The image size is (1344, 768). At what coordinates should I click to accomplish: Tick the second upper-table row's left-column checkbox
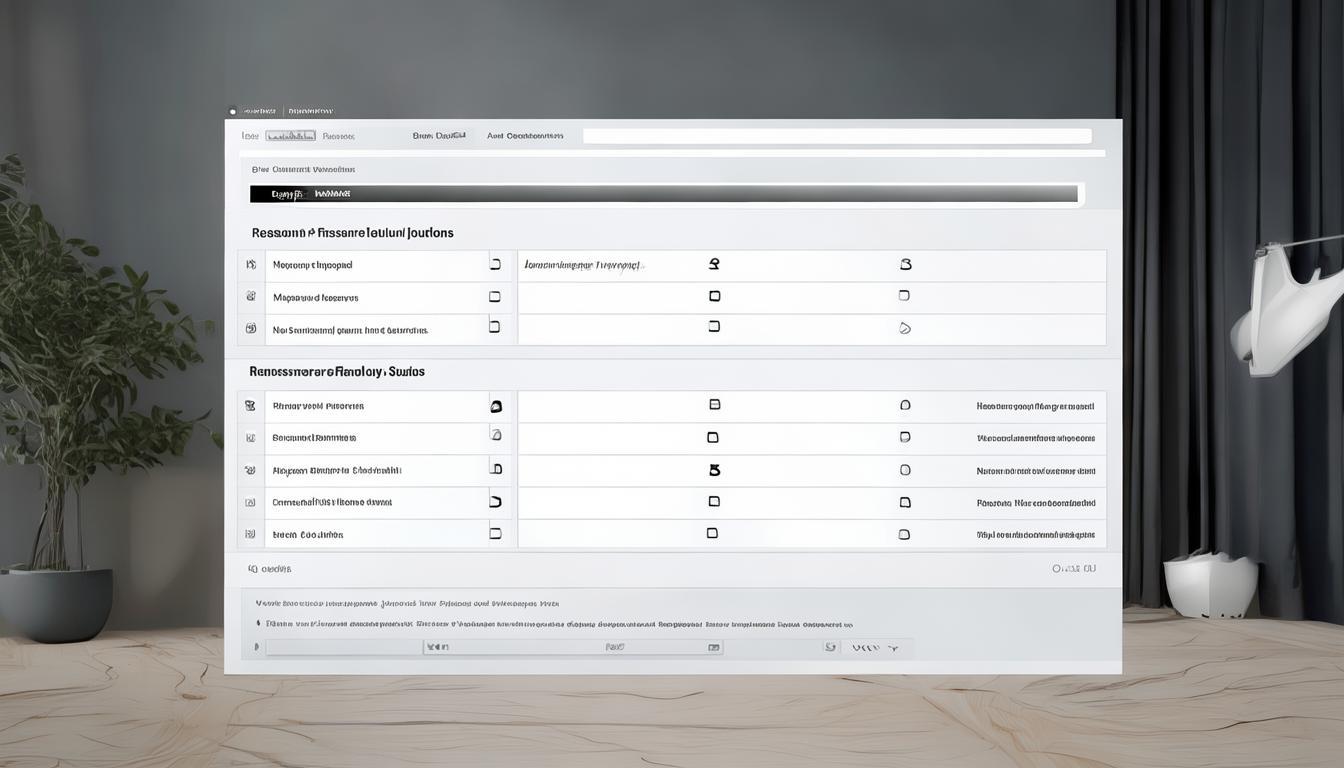pos(494,297)
